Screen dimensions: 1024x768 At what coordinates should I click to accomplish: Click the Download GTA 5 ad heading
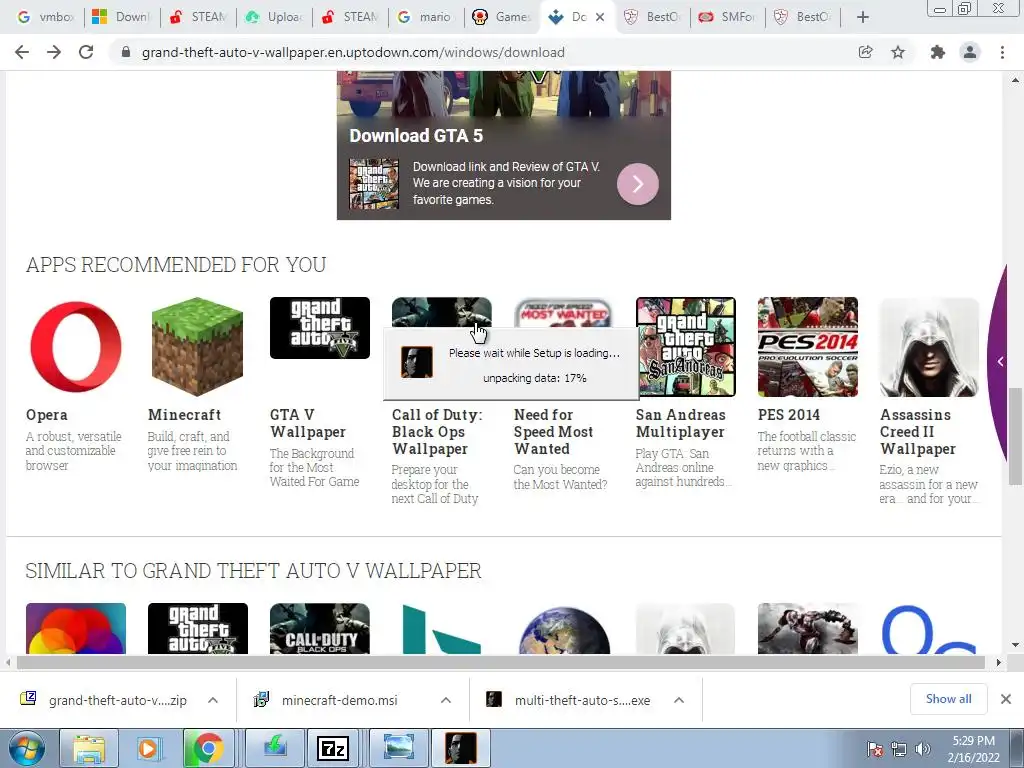(416, 136)
